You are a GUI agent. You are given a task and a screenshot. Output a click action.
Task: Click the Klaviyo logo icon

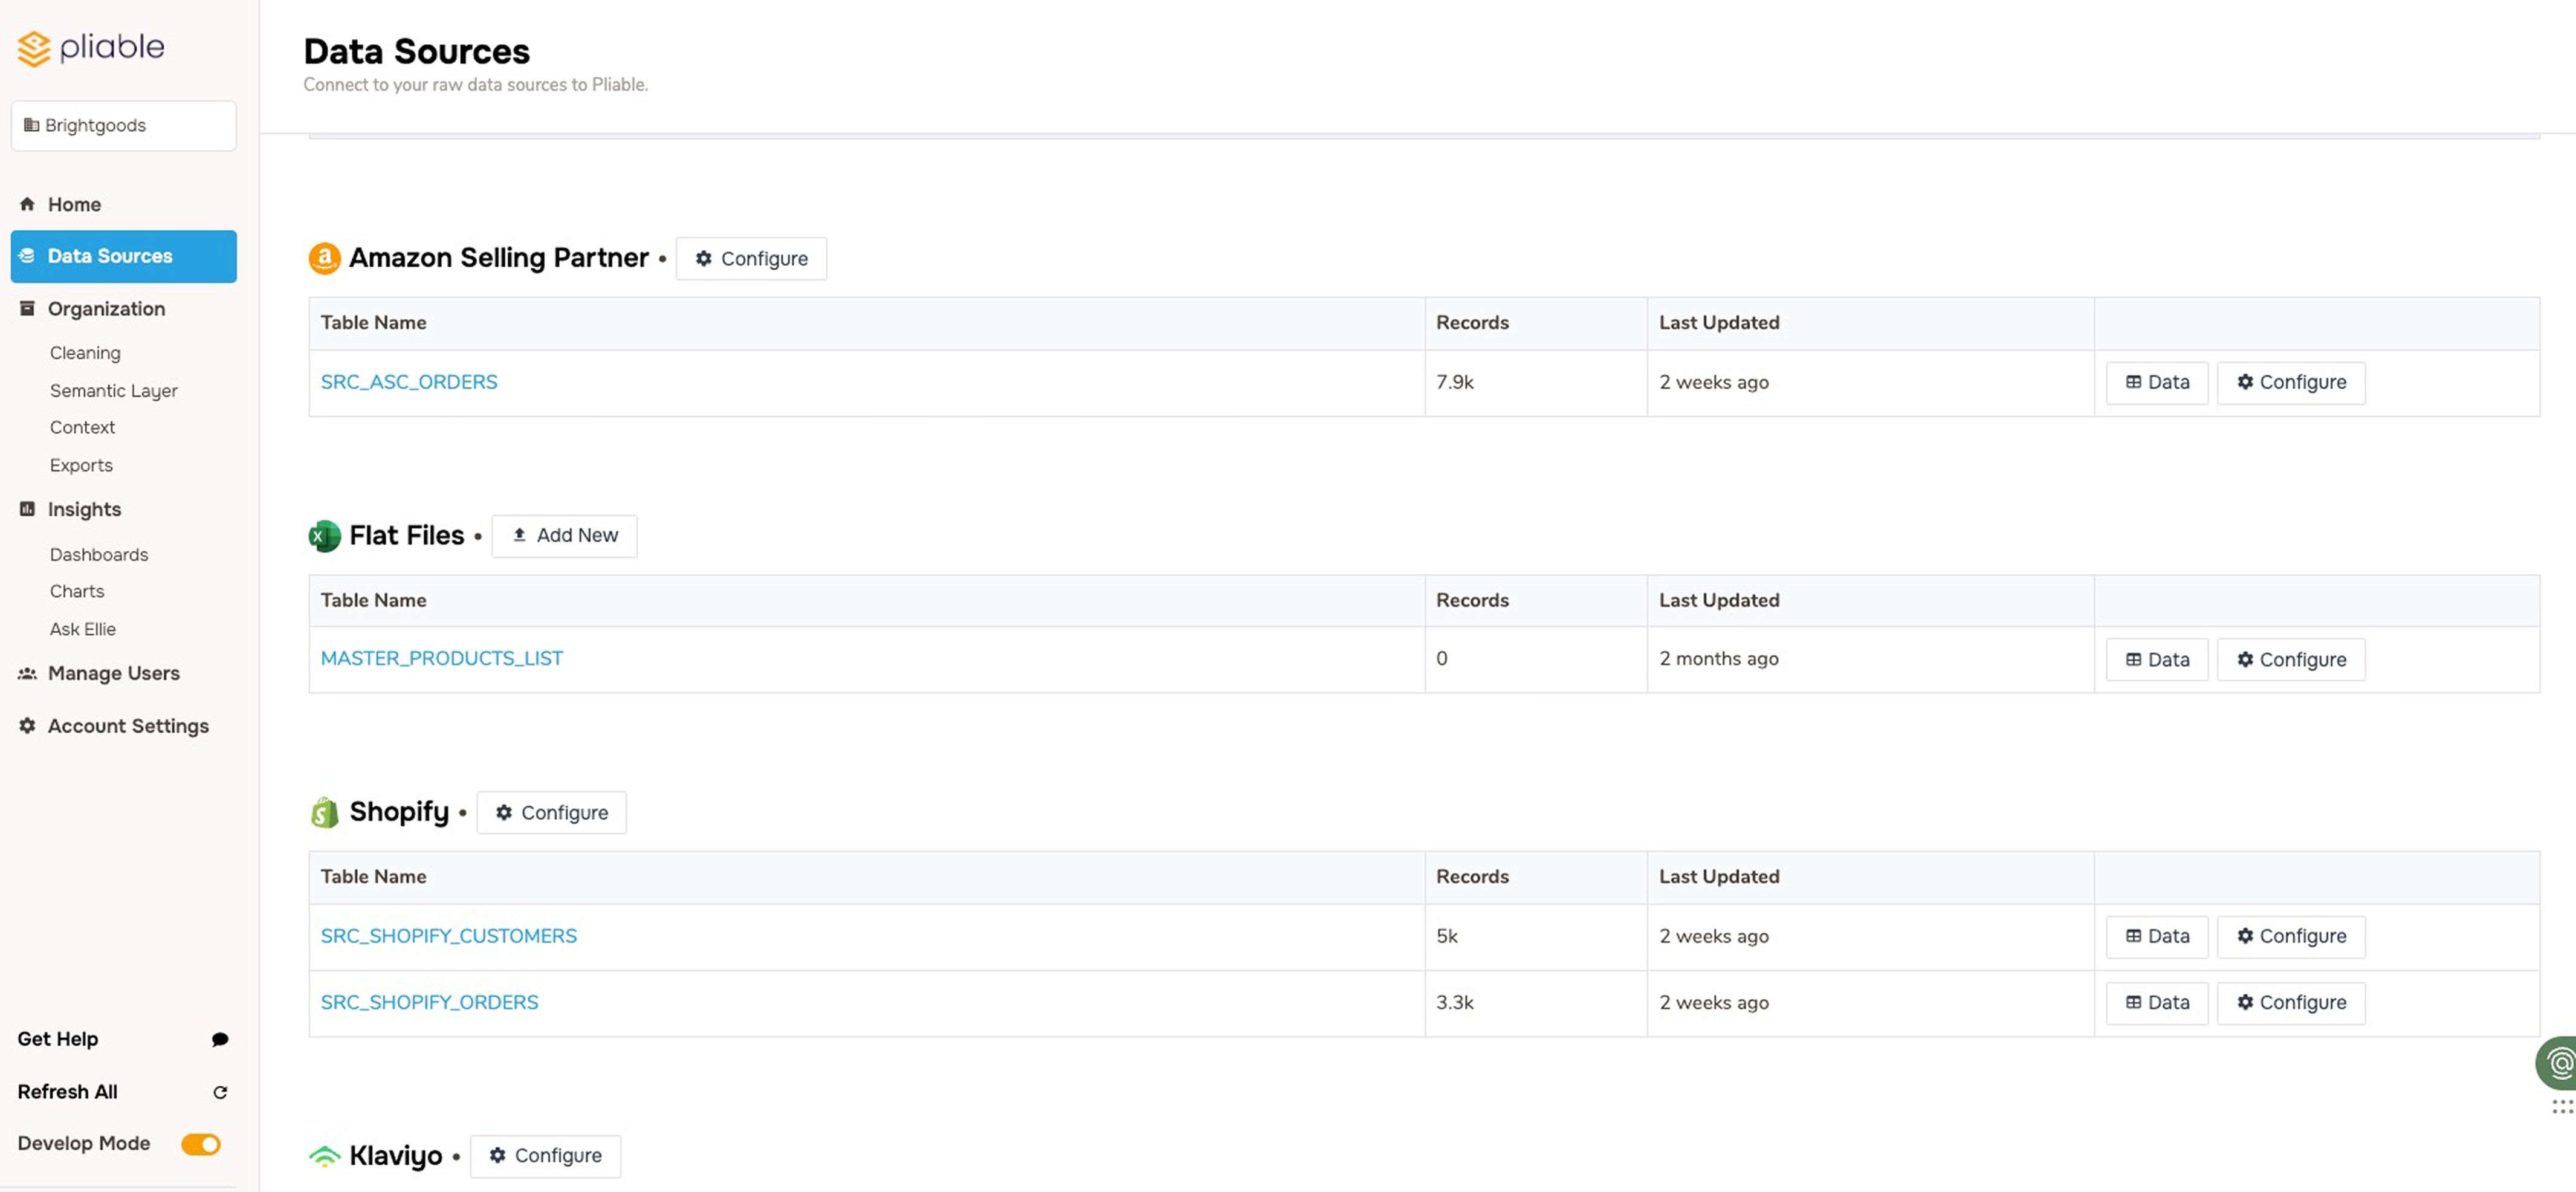324,1156
